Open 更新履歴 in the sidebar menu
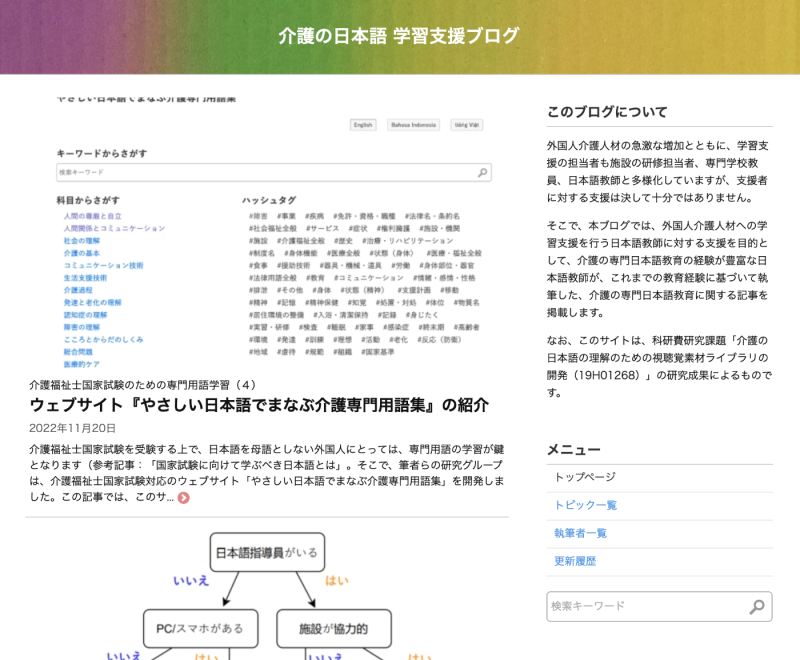The height and width of the screenshot is (660, 800). (575, 561)
